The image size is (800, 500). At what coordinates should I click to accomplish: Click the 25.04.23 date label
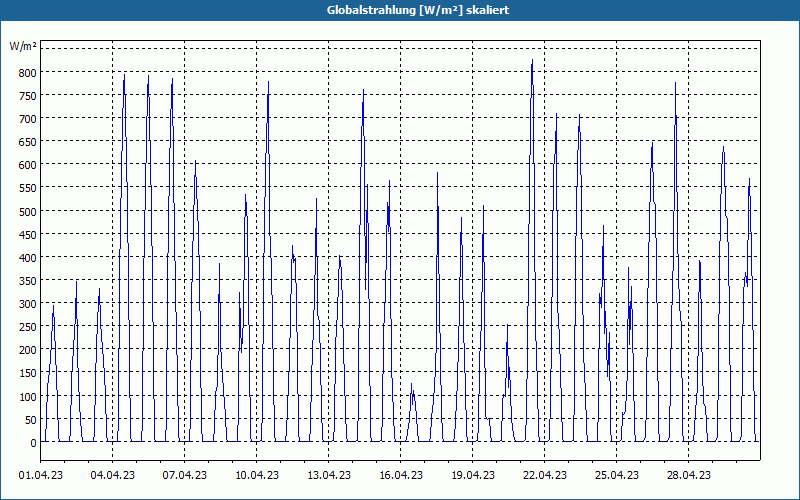click(x=616, y=476)
